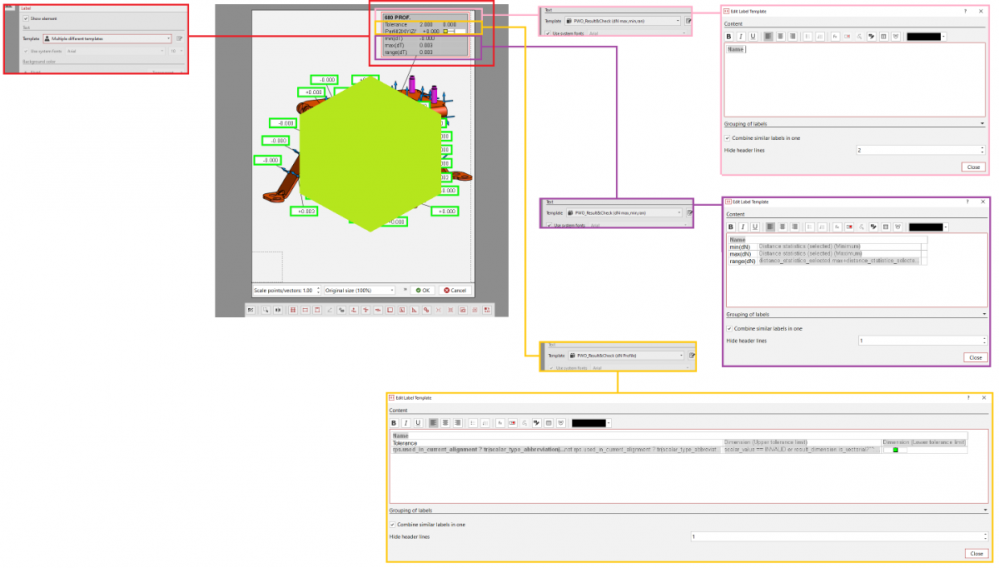The height and width of the screenshot is (568, 999).
Task: Click first icon in the bottom viewer toolbar
Action: tap(250, 310)
